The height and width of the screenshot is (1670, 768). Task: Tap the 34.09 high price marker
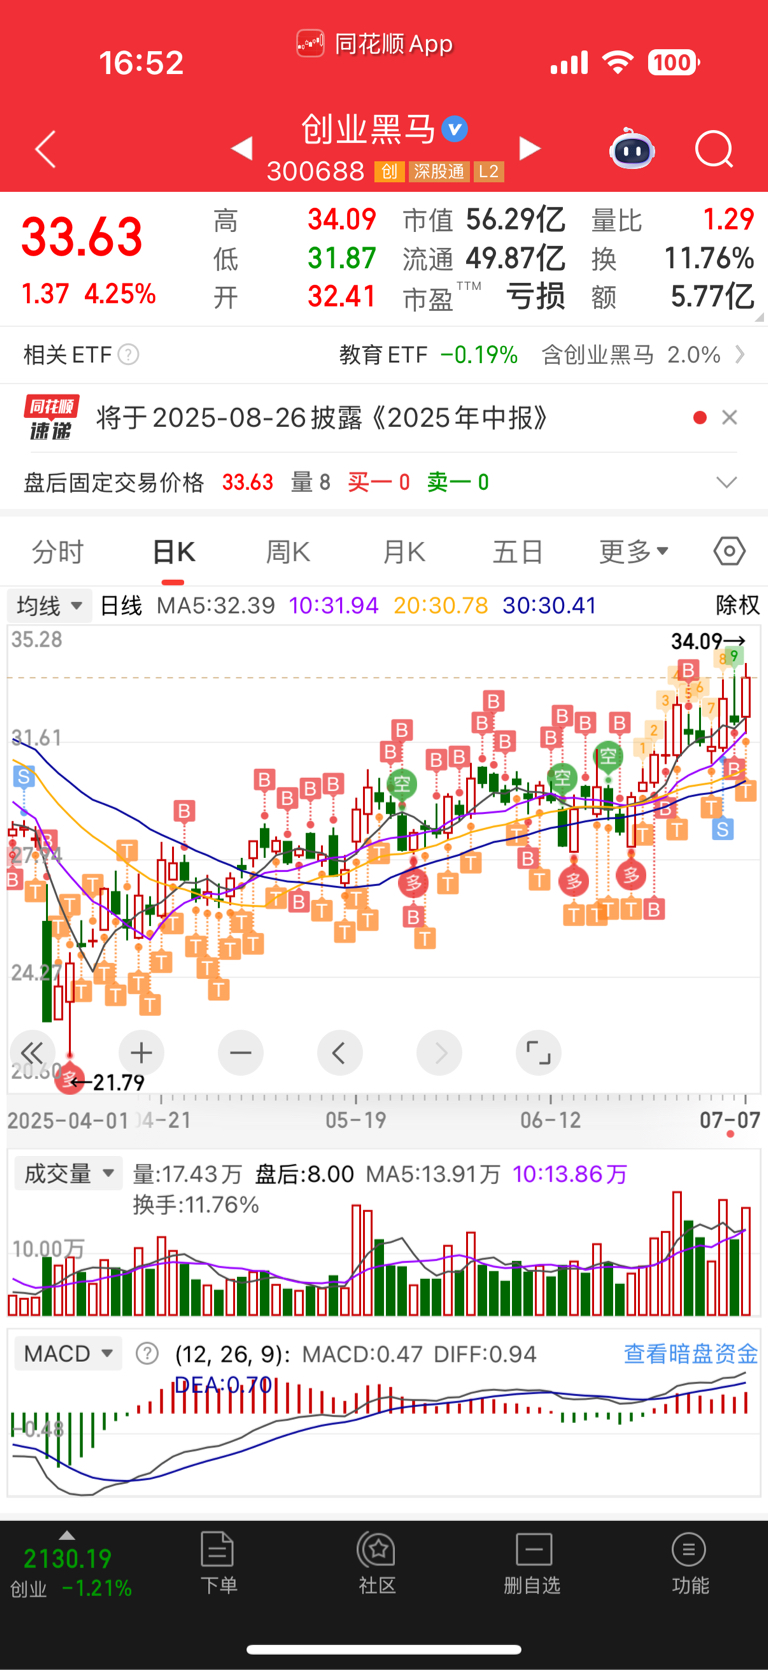(x=708, y=641)
